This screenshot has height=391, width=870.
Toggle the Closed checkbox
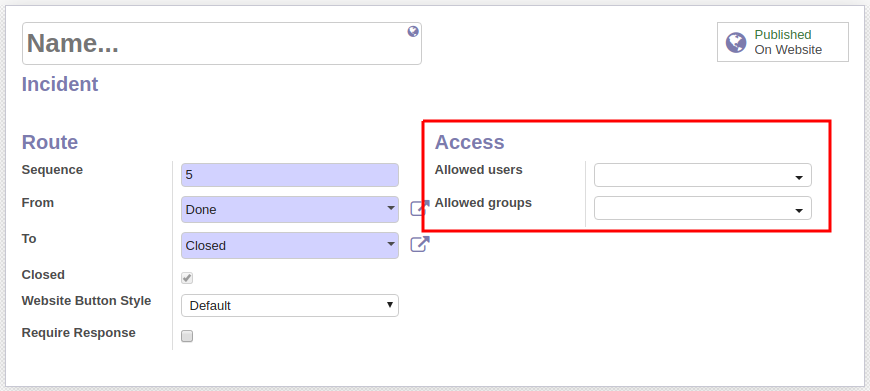[187, 278]
